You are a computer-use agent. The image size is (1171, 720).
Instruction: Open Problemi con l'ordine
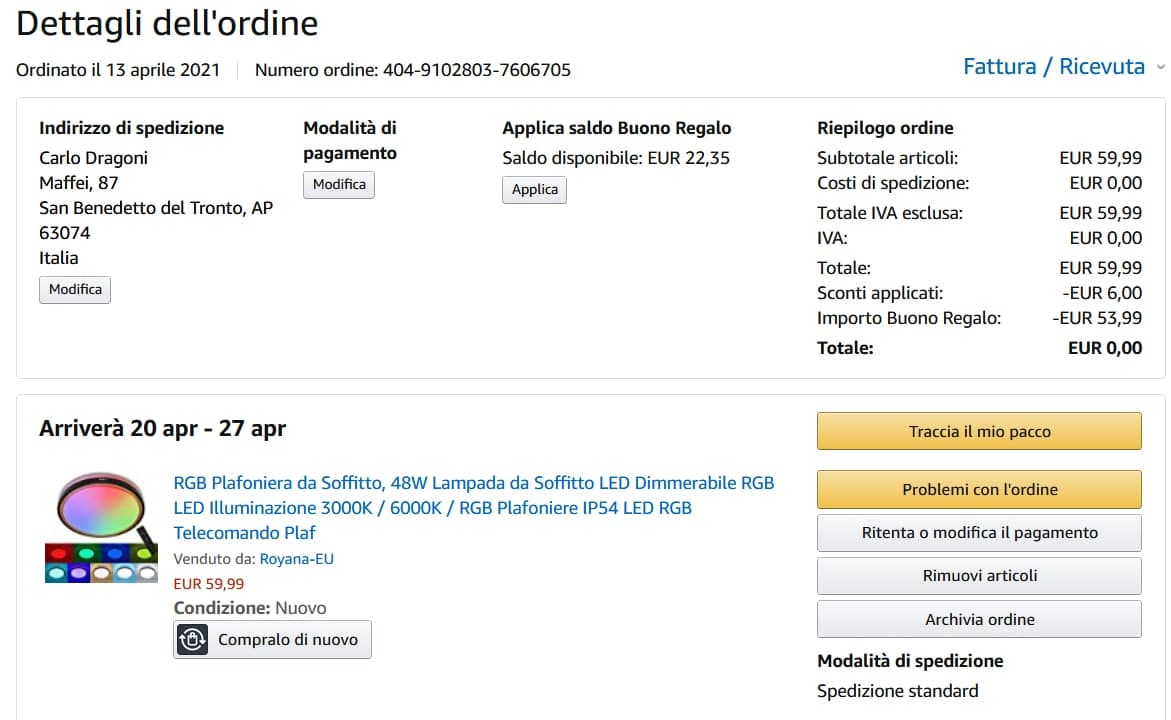pyautogui.click(x=979, y=490)
